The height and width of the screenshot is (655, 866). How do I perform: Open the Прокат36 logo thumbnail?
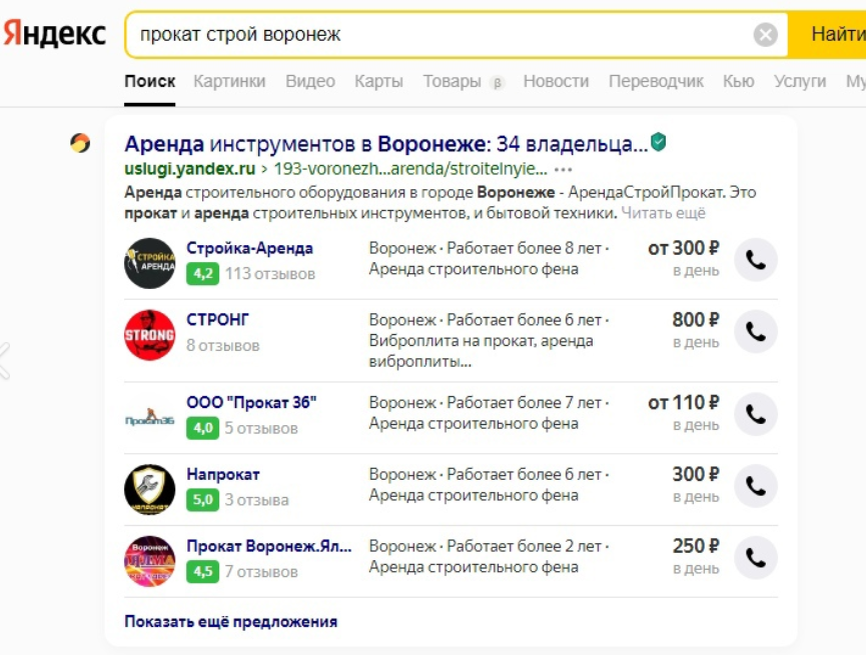coord(150,418)
